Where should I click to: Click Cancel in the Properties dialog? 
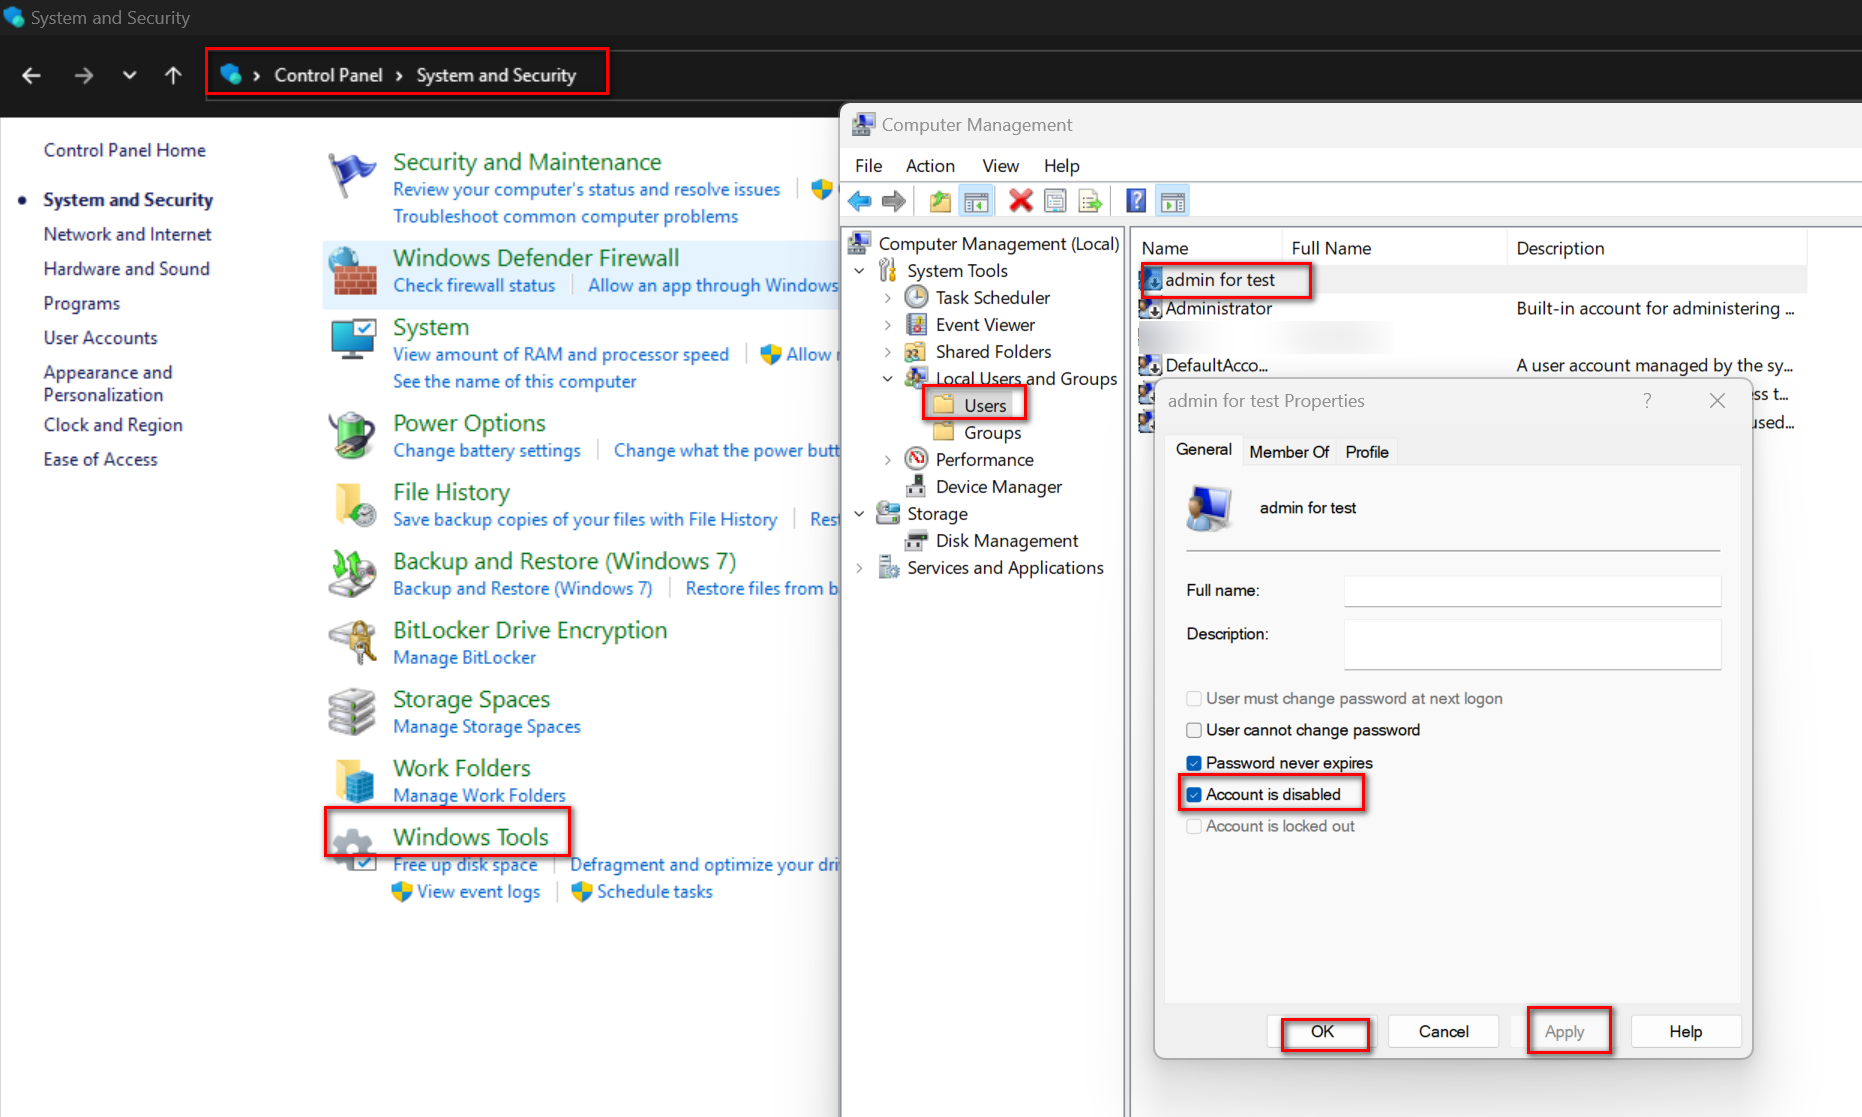[1443, 1032]
